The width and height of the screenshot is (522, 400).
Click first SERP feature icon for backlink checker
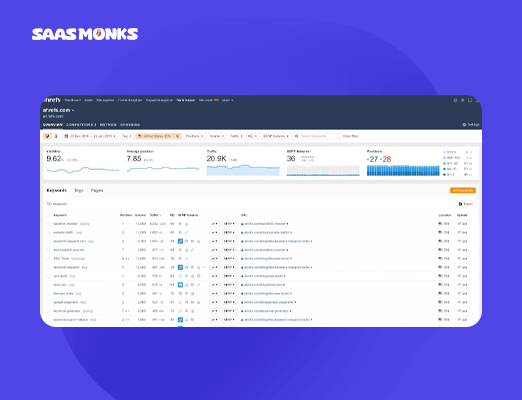click(180, 224)
